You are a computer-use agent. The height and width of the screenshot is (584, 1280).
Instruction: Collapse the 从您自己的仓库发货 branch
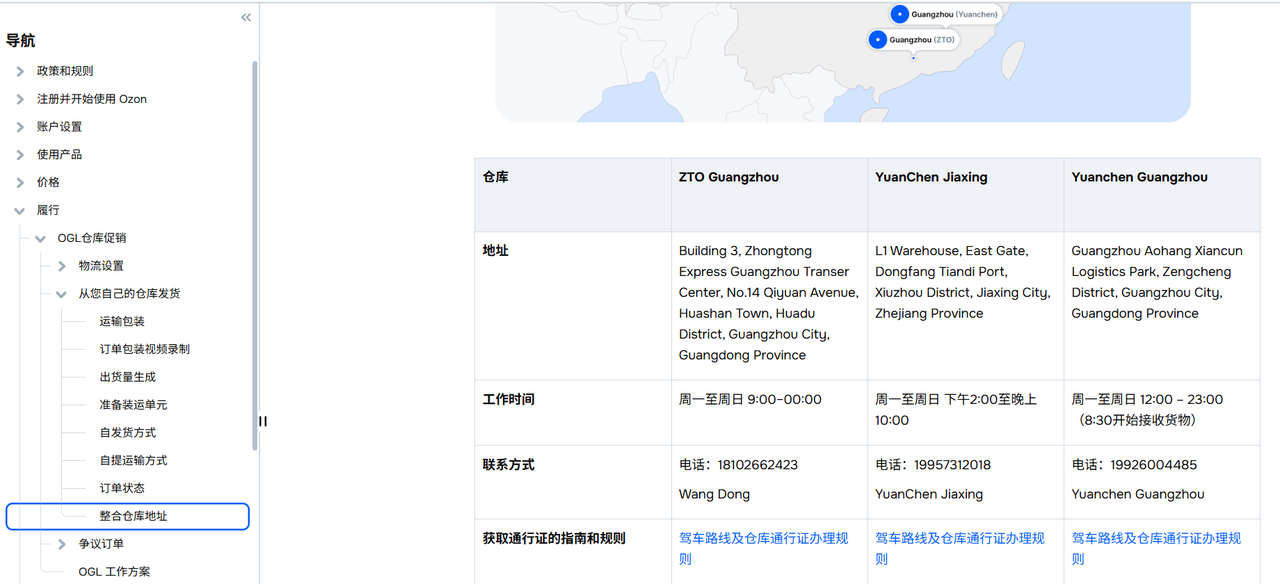click(x=62, y=294)
